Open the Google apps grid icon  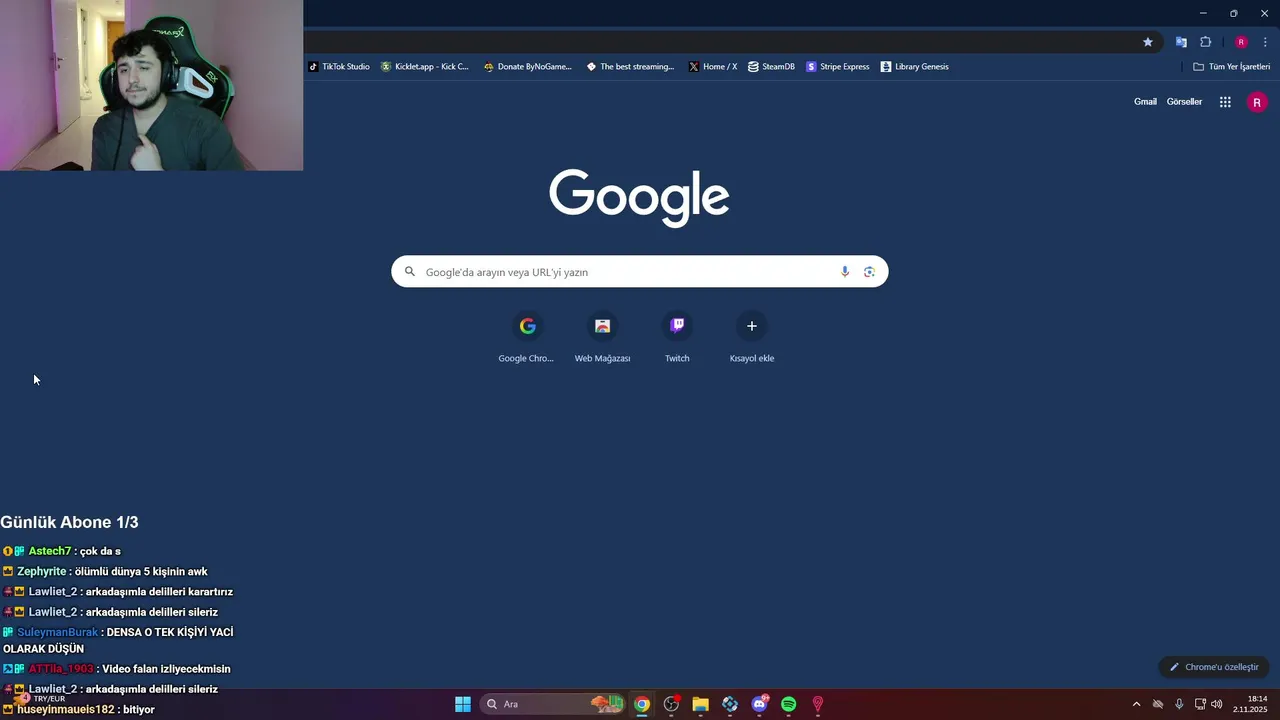(1225, 102)
